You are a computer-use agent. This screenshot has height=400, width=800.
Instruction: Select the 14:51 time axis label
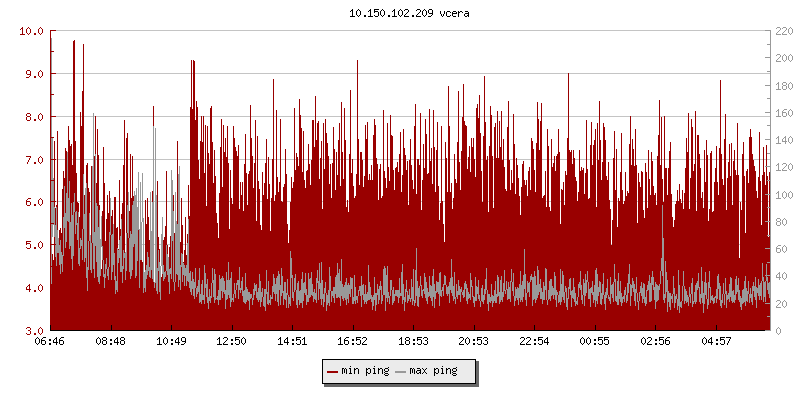tap(292, 341)
